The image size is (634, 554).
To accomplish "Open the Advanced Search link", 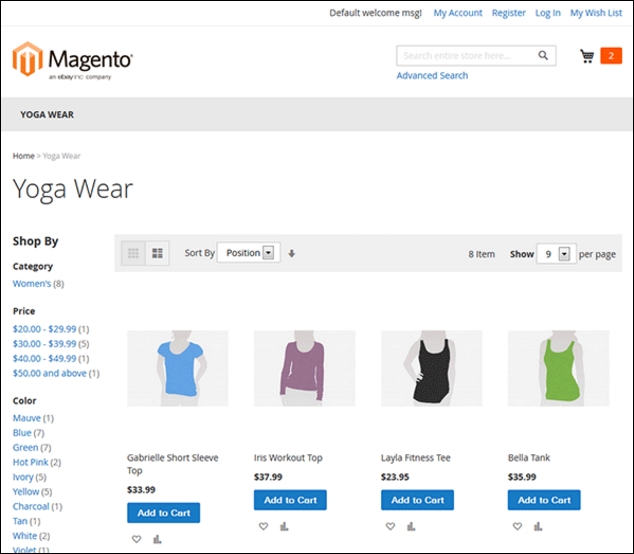I will coord(432,76).
